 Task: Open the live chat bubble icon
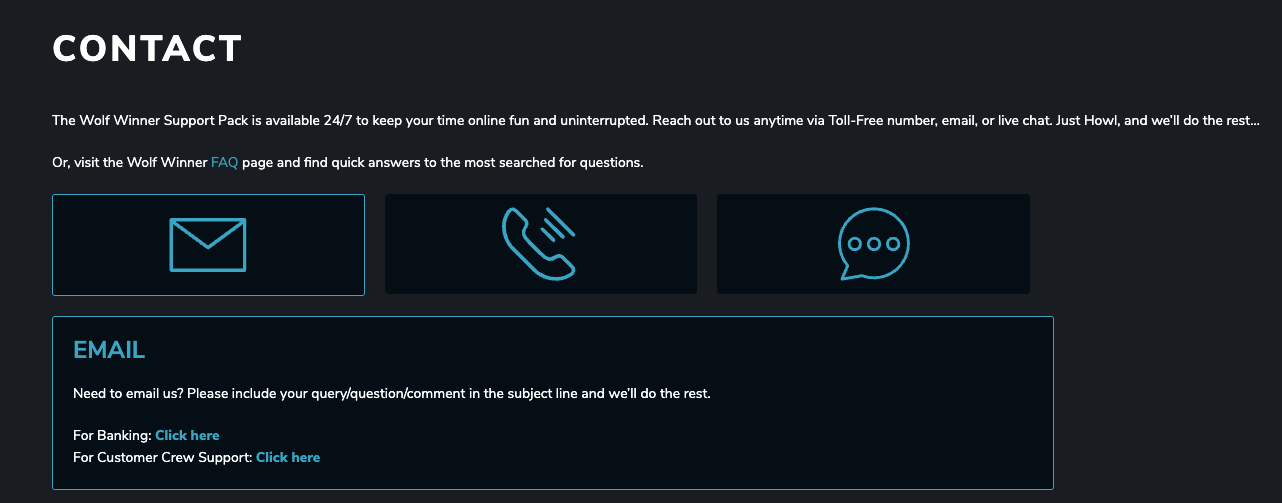click(873, 244)
